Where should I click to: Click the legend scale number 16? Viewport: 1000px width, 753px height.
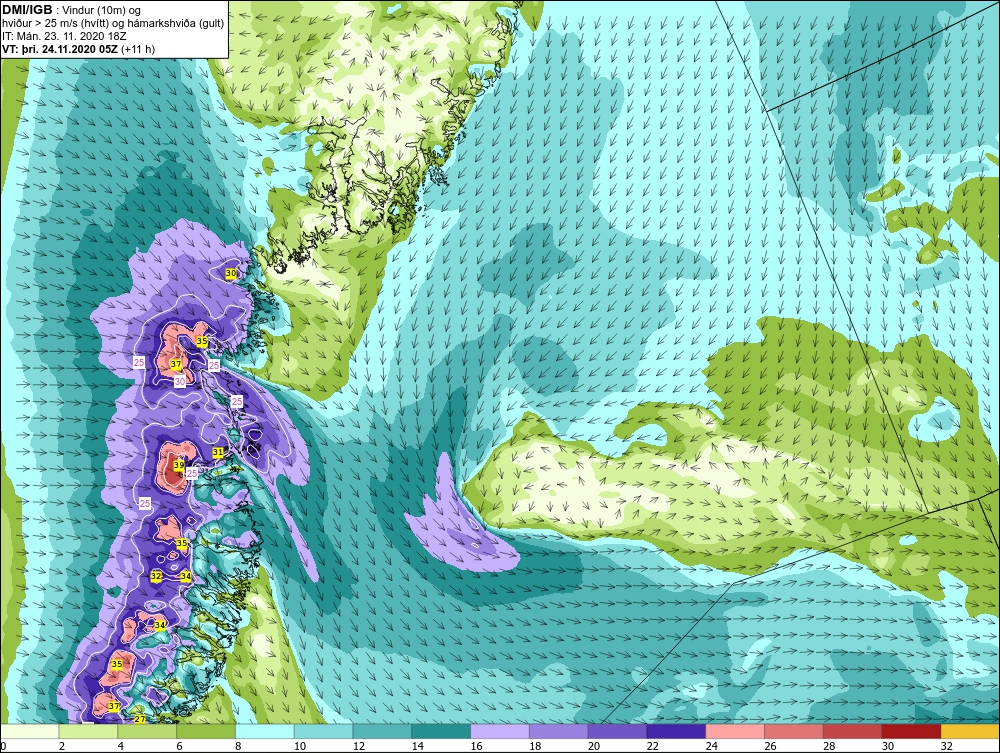pyautogui.click(x=476, y=746)
